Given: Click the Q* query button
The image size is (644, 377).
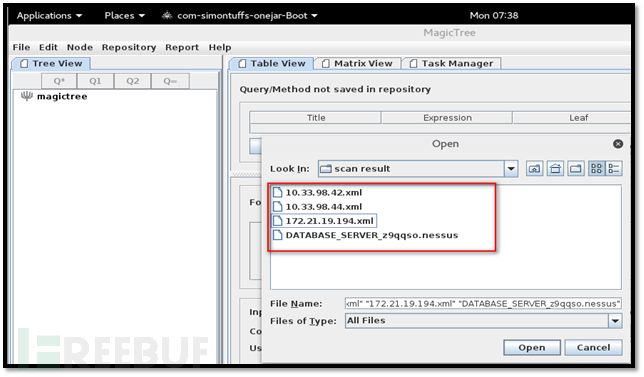Looking at the screenshot, I should (x=59, y=81).
